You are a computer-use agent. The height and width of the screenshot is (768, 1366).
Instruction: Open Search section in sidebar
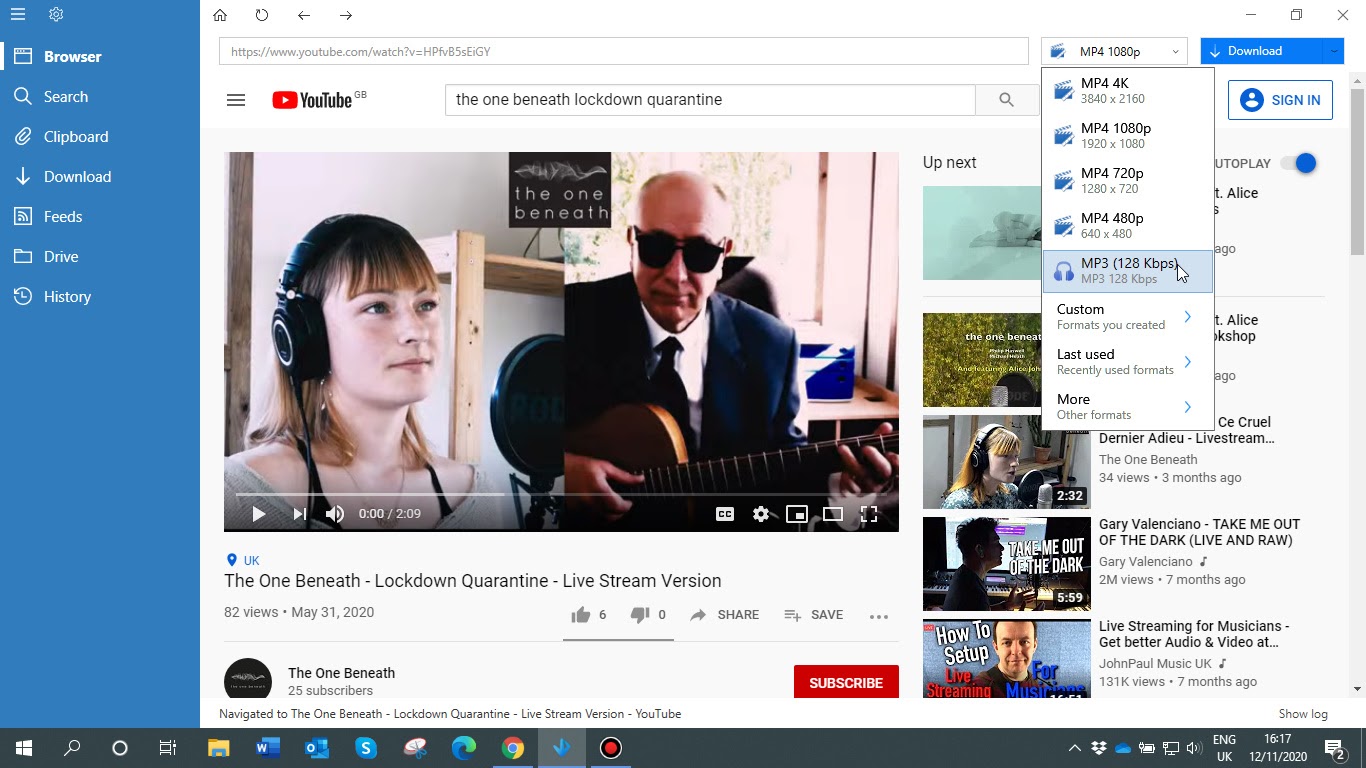(x=100, y=97)
